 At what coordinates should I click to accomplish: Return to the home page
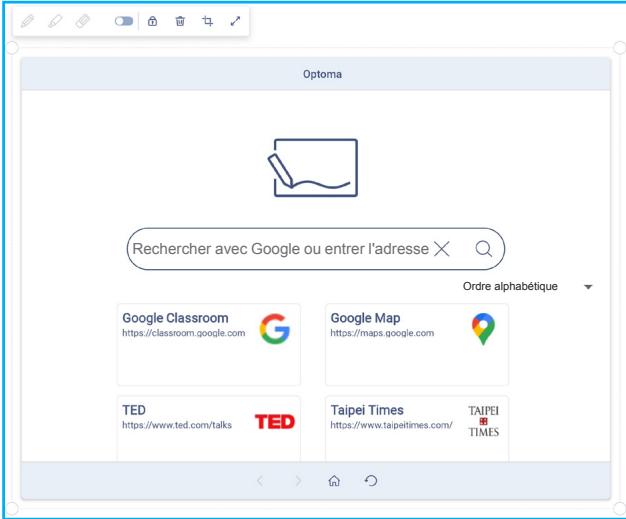tap(334, 481)
